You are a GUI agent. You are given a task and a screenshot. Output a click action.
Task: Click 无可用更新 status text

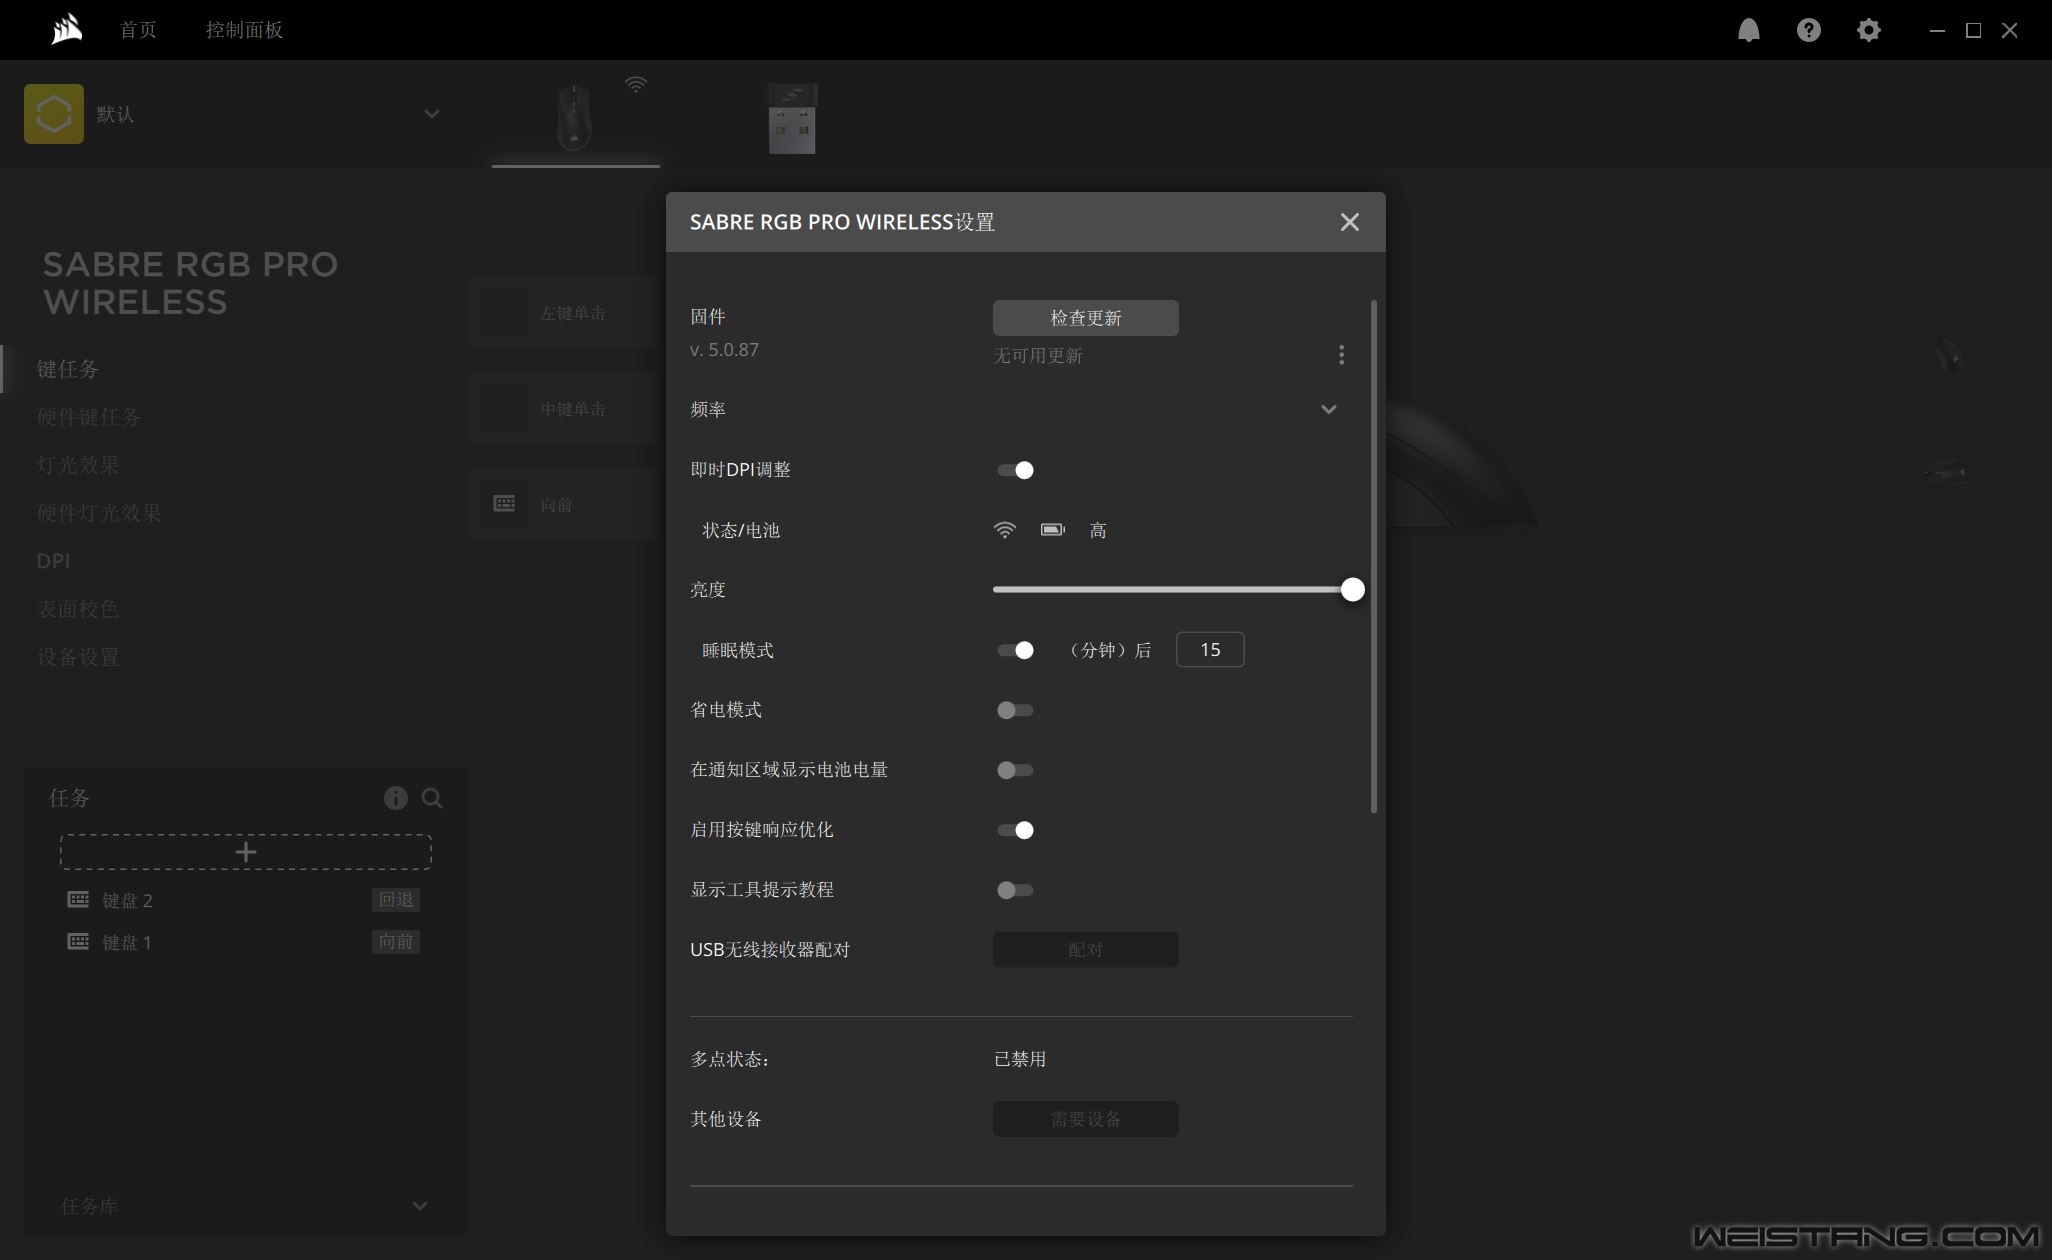pos(1038,356)
